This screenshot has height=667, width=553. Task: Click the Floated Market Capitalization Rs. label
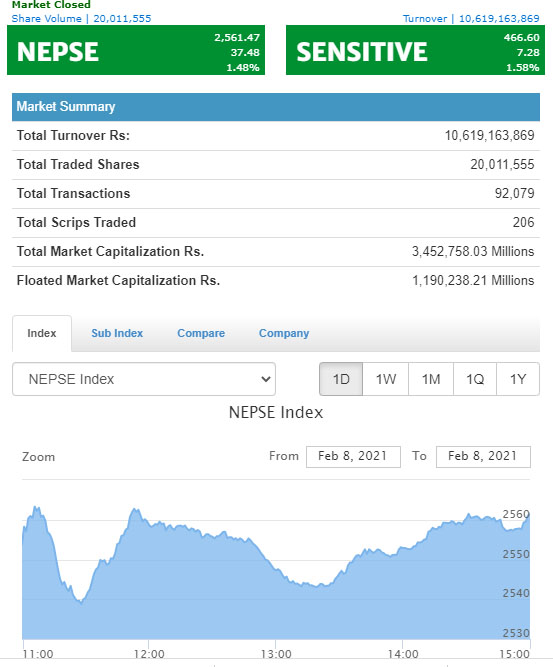point(118,280)
